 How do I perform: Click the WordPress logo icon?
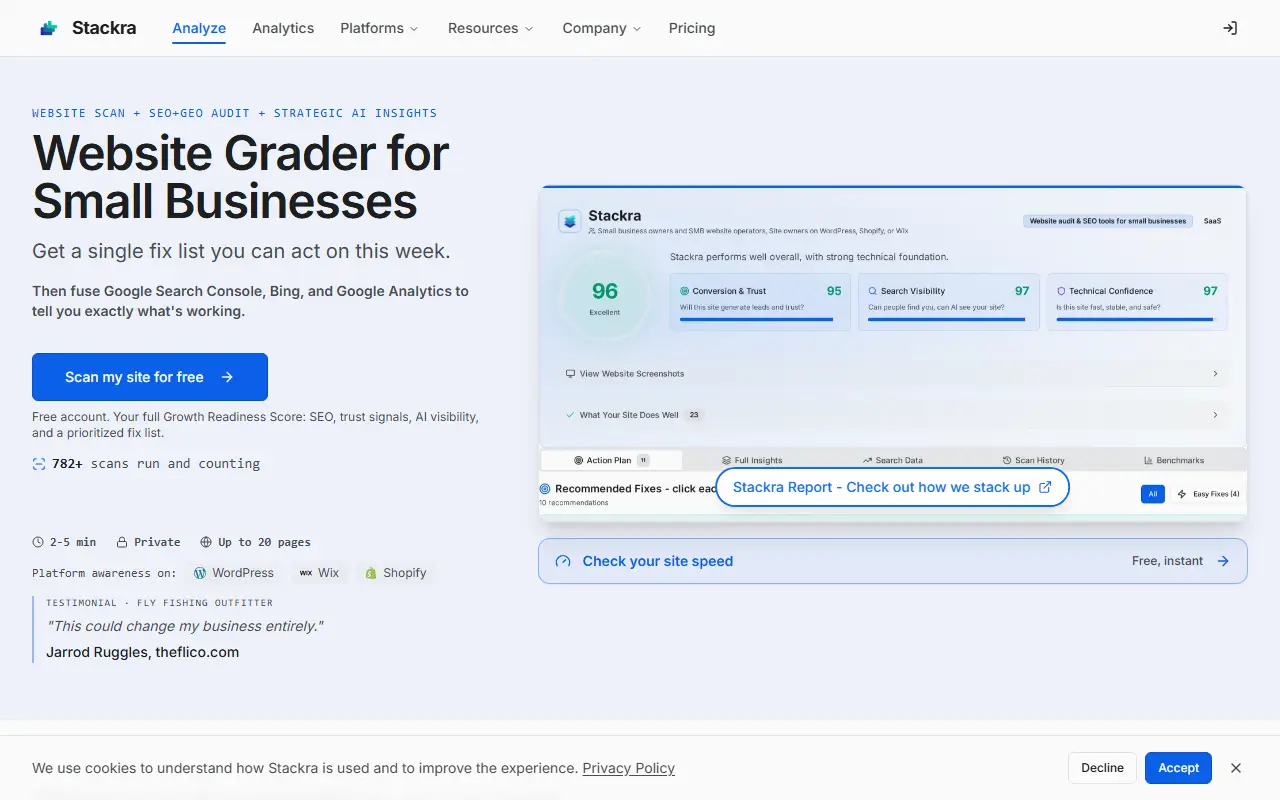(200, 573)
